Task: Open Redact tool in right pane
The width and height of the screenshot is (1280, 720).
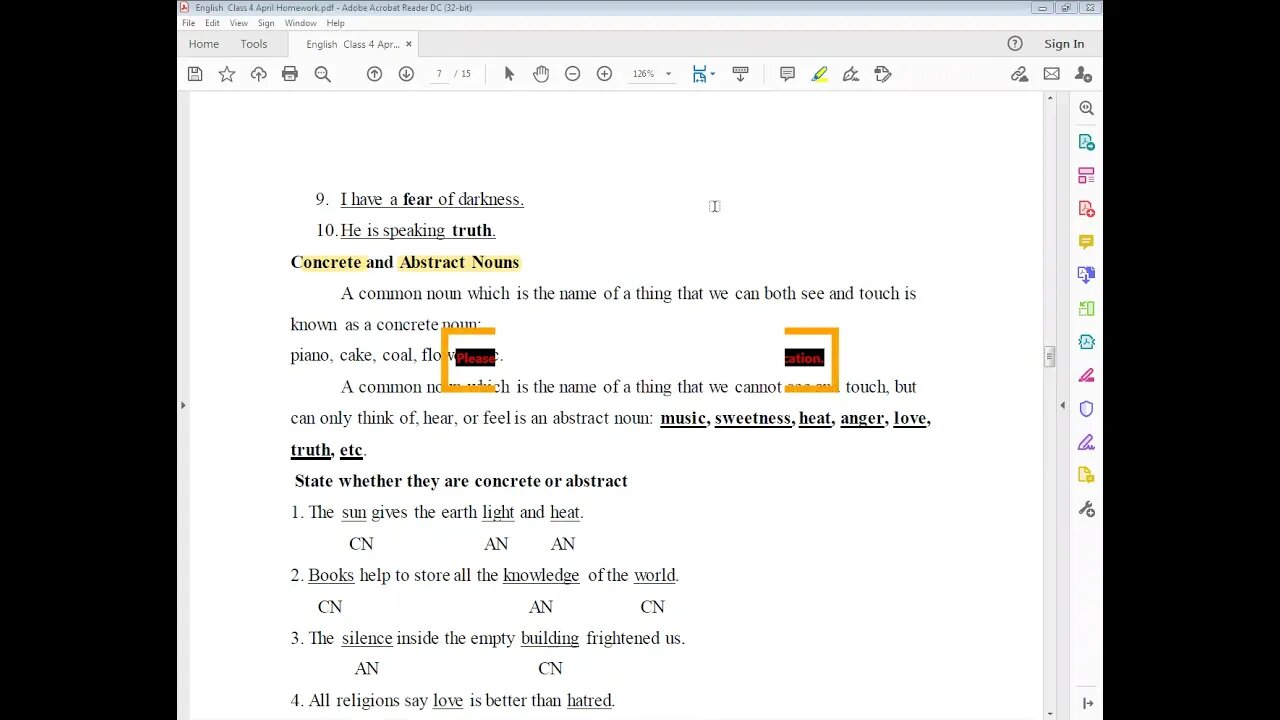Action: [x=1086, y=376]
